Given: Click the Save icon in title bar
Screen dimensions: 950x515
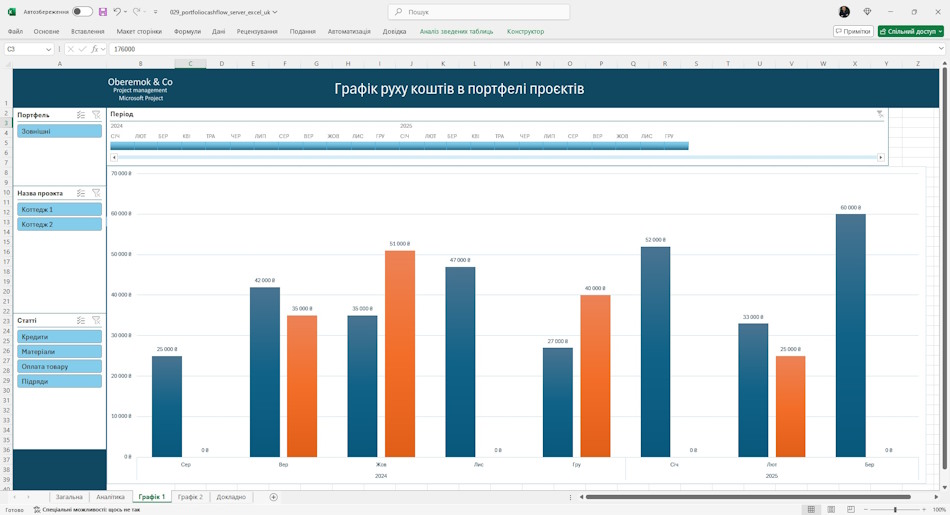Looking at the screenshot, I should point(102,12).
